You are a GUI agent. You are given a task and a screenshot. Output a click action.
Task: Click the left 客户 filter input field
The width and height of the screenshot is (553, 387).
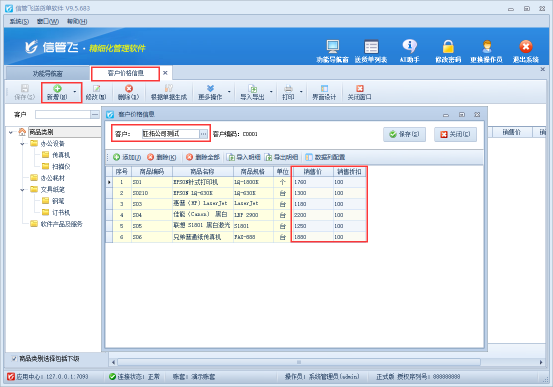63,115
